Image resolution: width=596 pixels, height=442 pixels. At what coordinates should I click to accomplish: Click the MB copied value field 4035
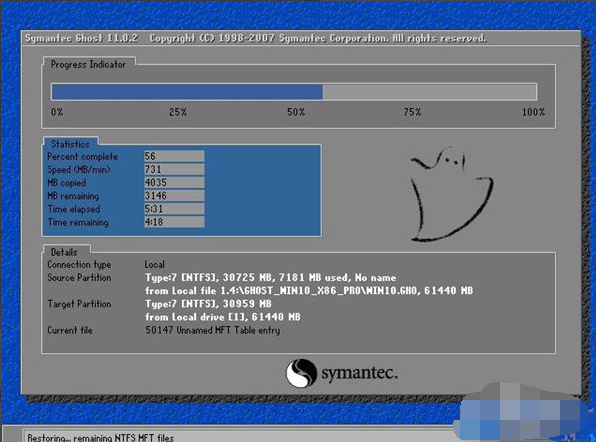click(x=174, y=182)
